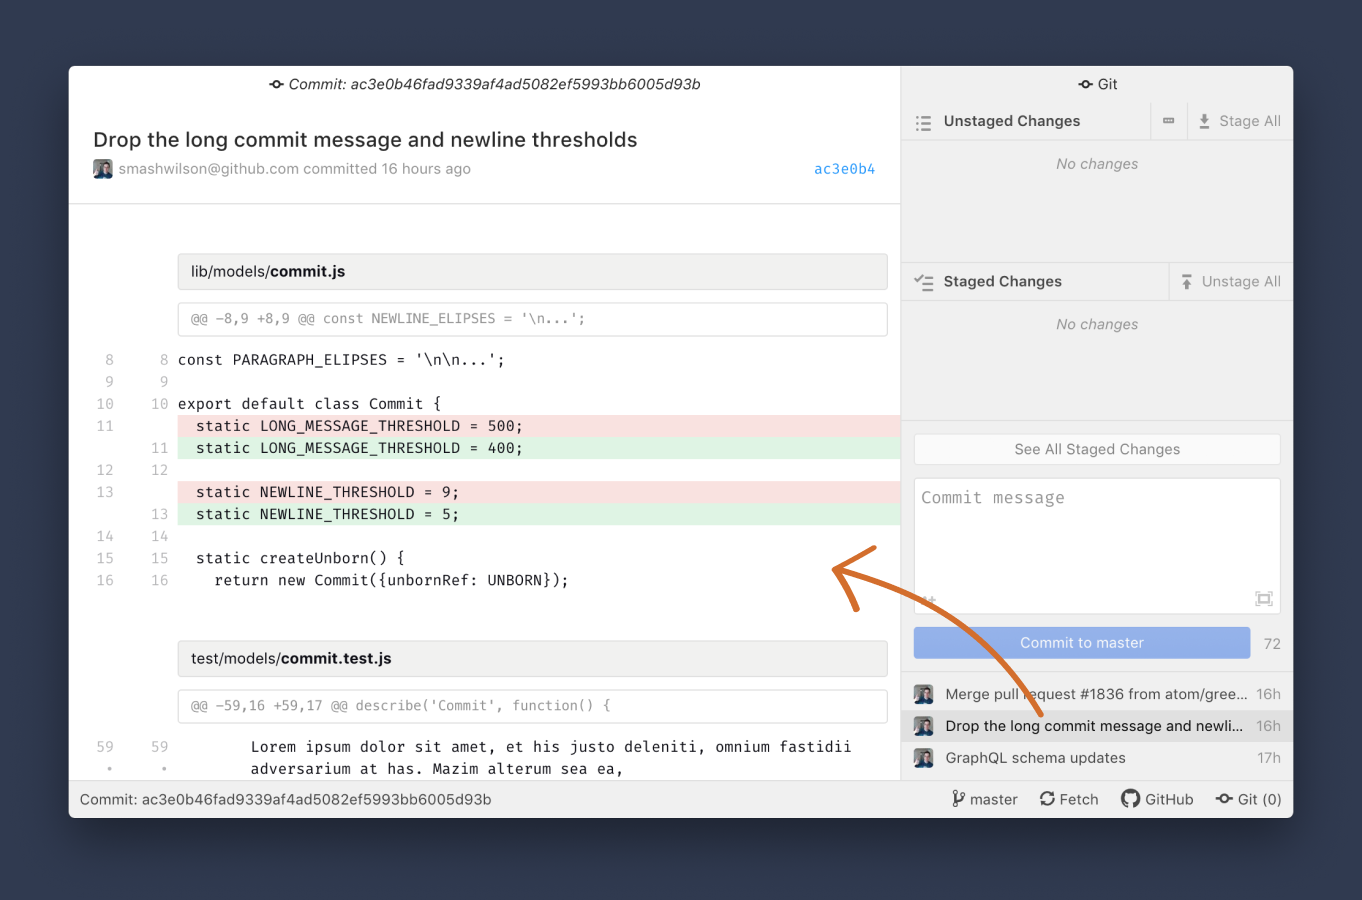Click See All Staged Changes
This screenshot has height=900, width=1362.
point(1096,449)
